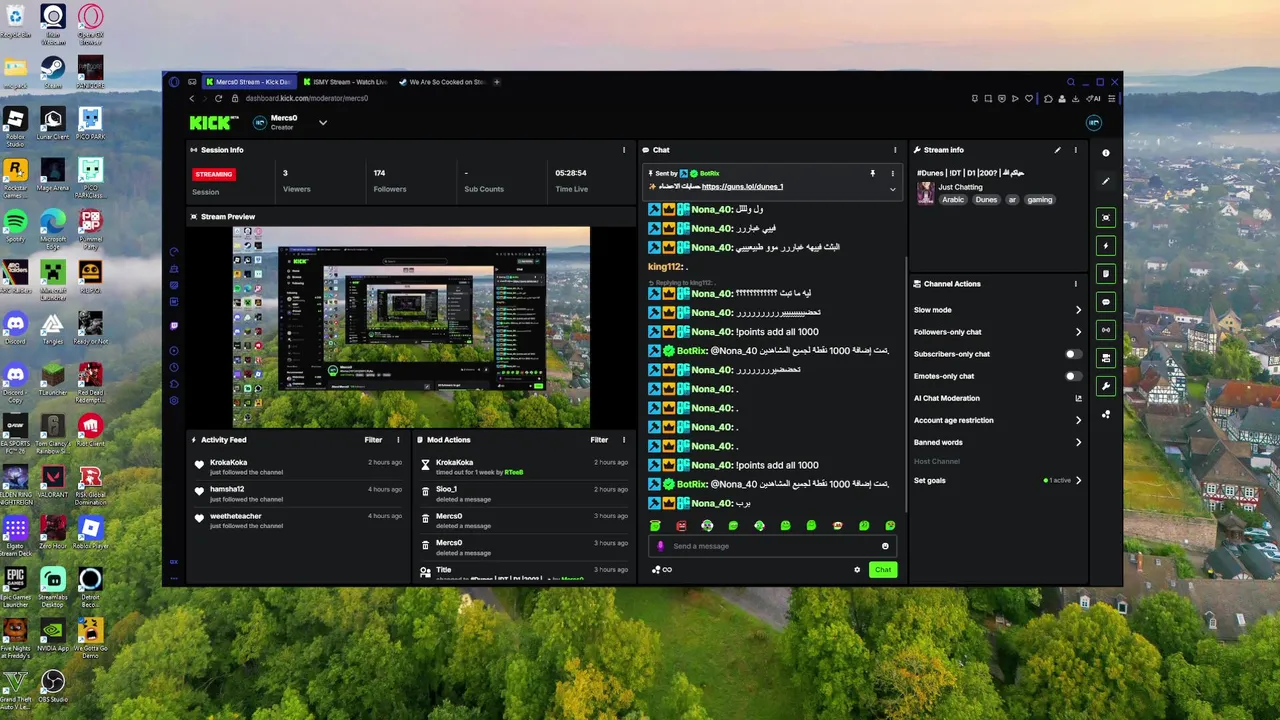Select KrokaKoka in Activity Feed

[x=228, y=463]
